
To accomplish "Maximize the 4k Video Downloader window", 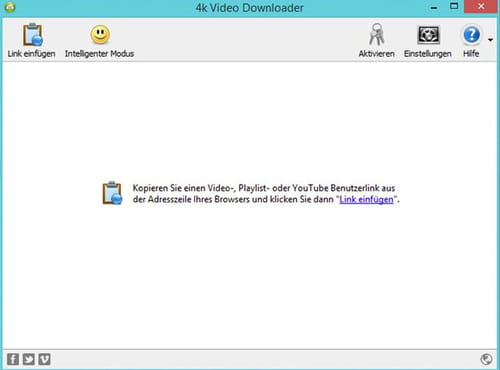I will pos(454,7).
